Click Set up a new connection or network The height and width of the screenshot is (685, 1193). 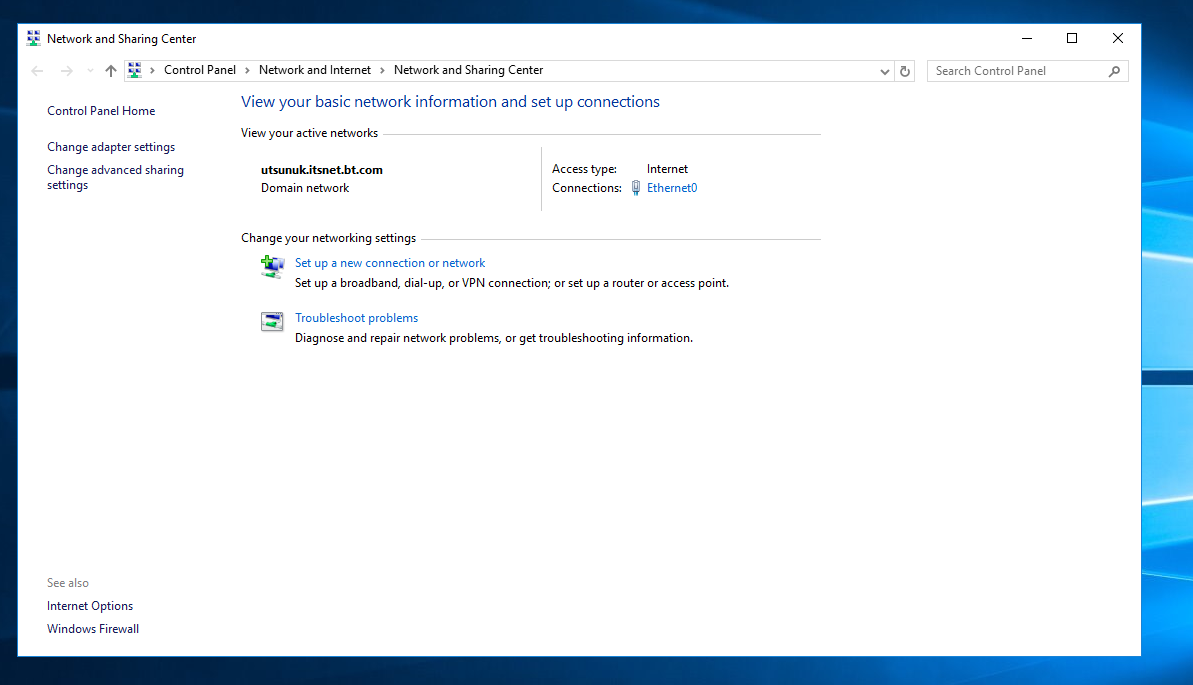tap(390, 263)
